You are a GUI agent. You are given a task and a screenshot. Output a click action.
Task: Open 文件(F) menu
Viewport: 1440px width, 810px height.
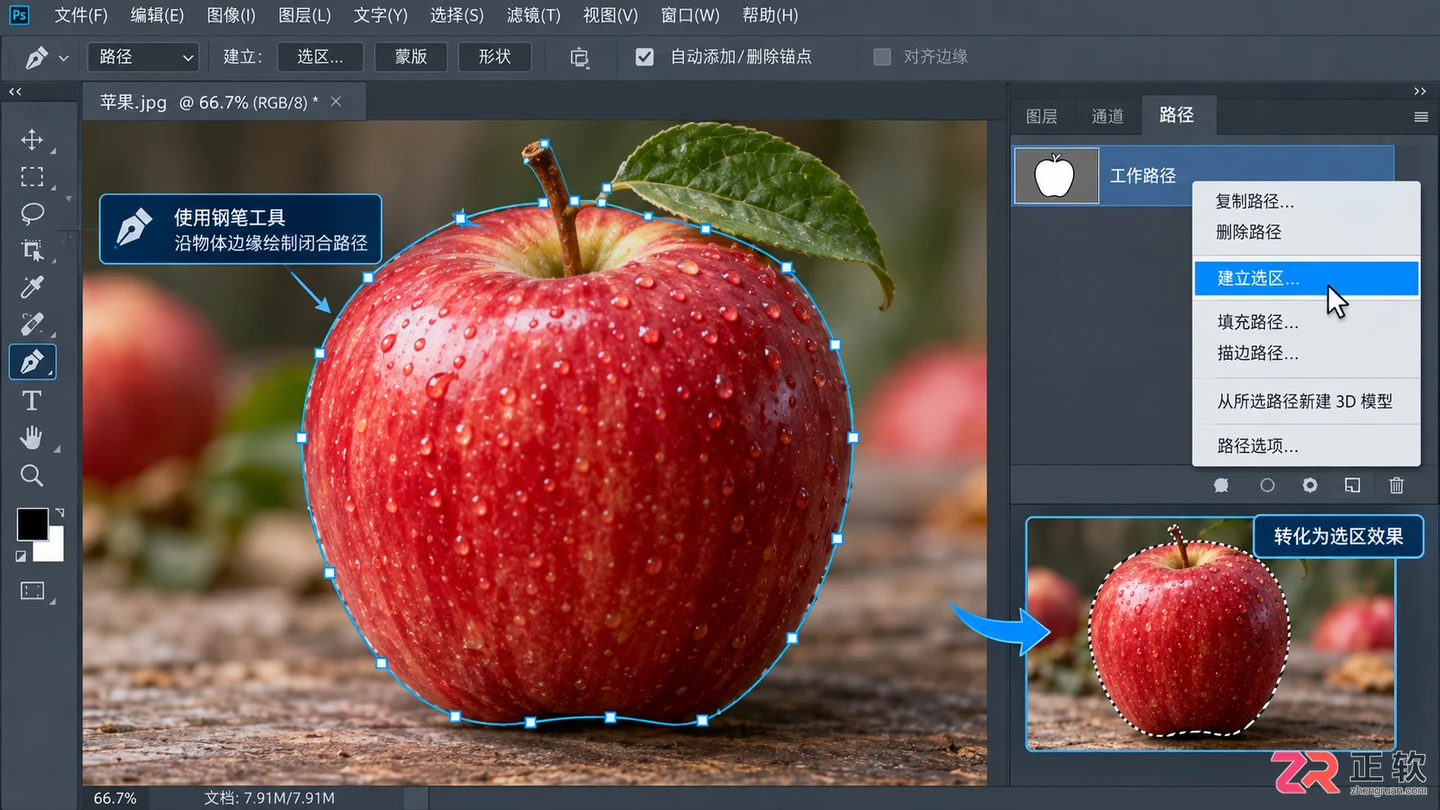pos(81,16)
